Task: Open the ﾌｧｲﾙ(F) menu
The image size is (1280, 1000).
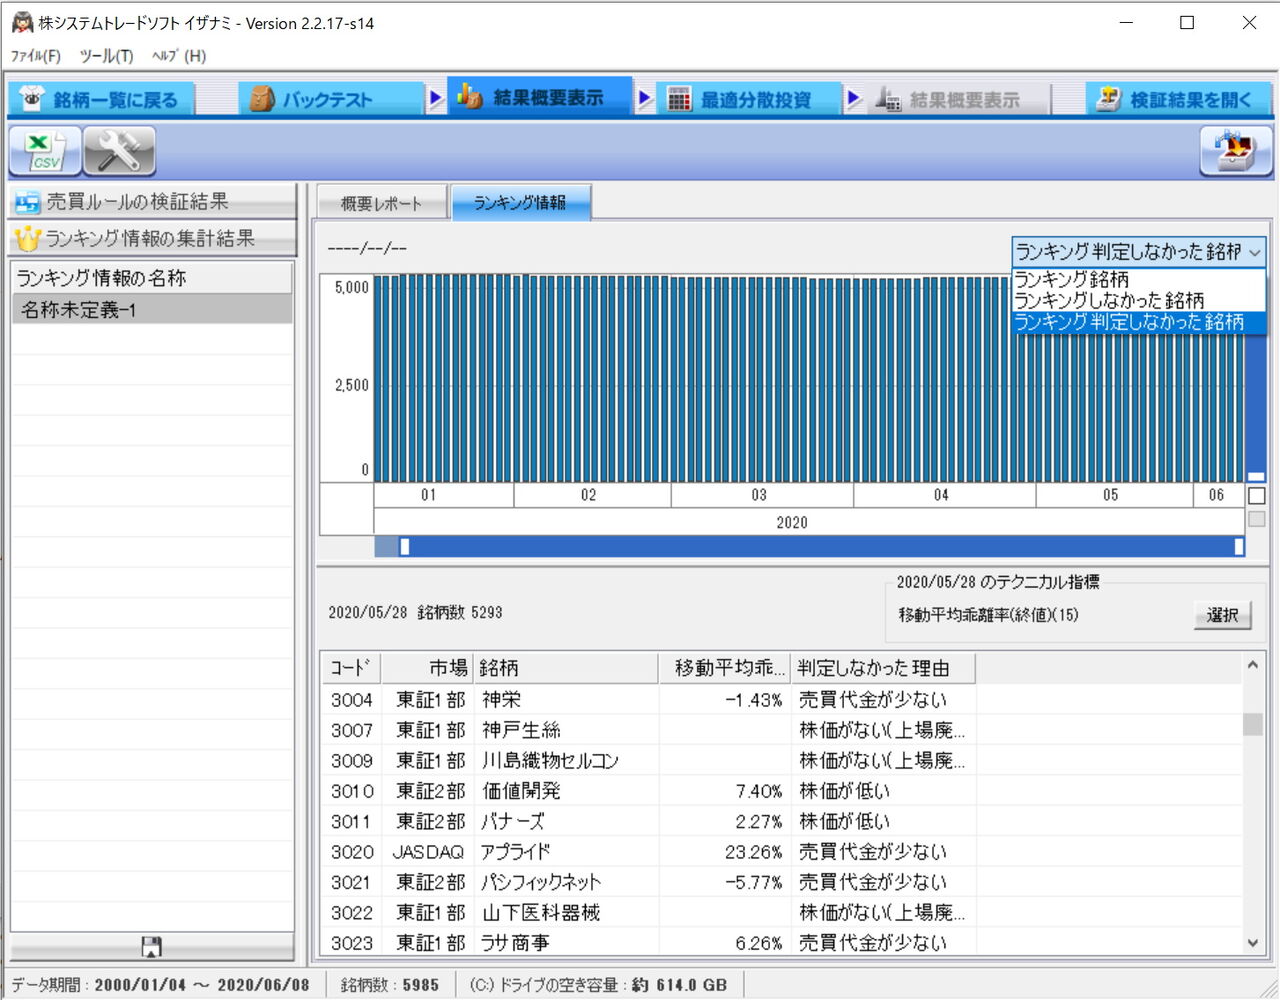Action: [36, 56]
